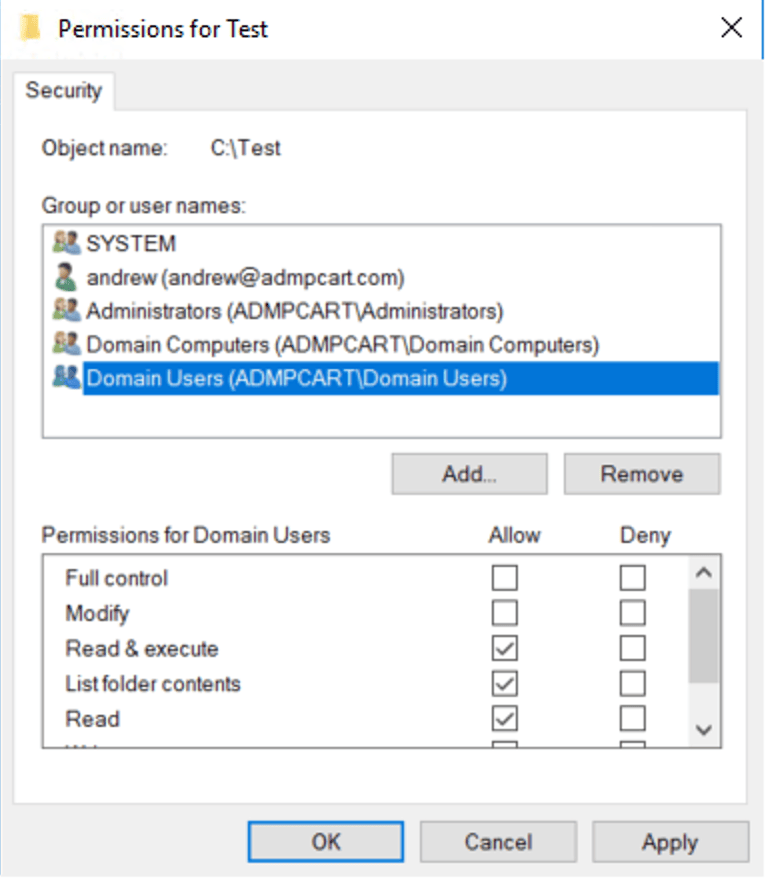Uncheck Allow for List folder contents

505,684
